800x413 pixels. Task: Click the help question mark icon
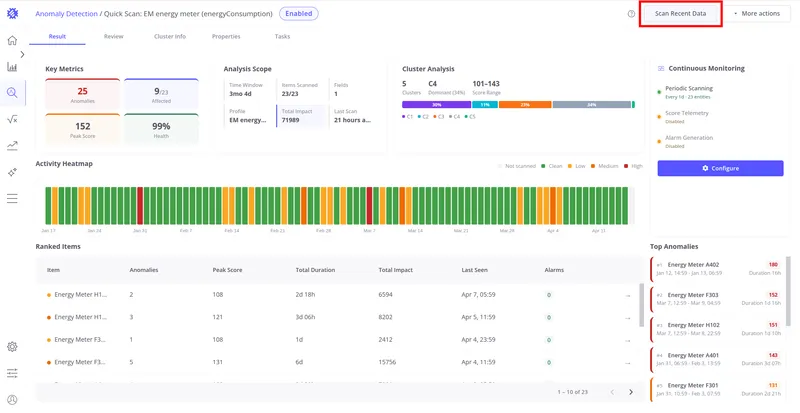631,14
